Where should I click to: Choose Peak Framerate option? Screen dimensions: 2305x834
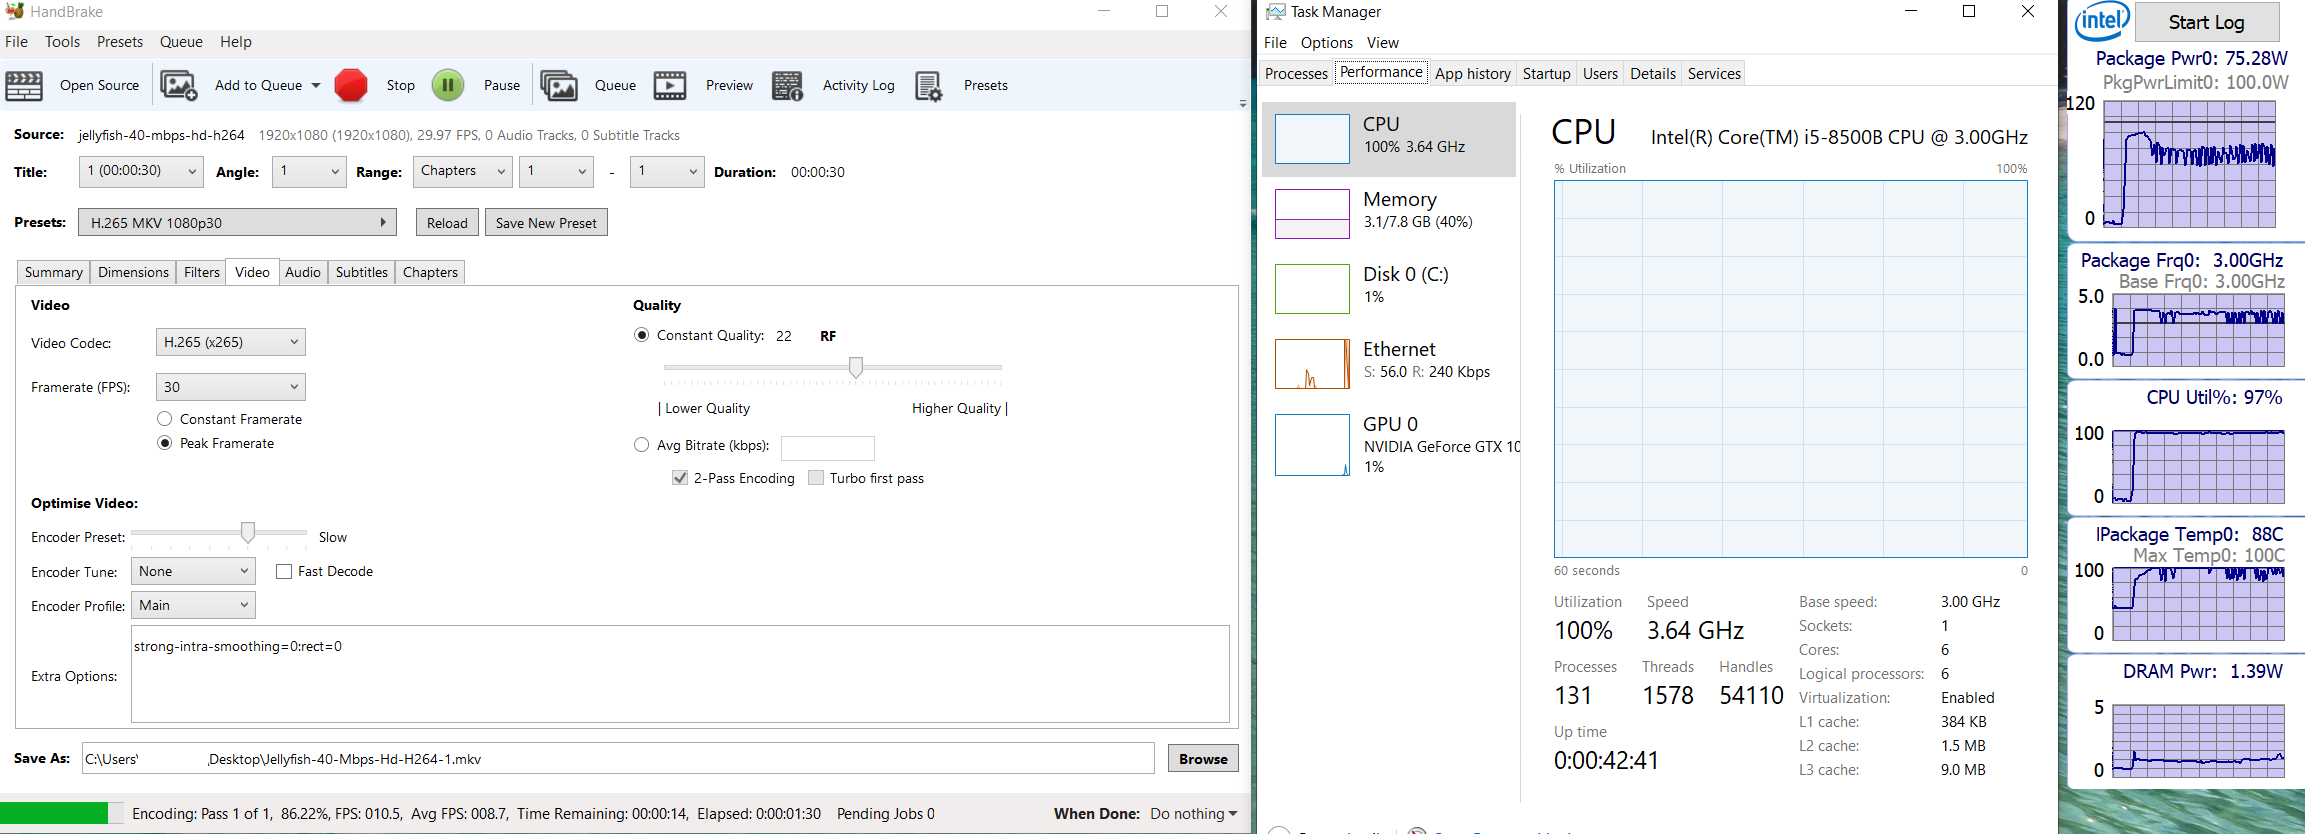[x=165, y=443]
